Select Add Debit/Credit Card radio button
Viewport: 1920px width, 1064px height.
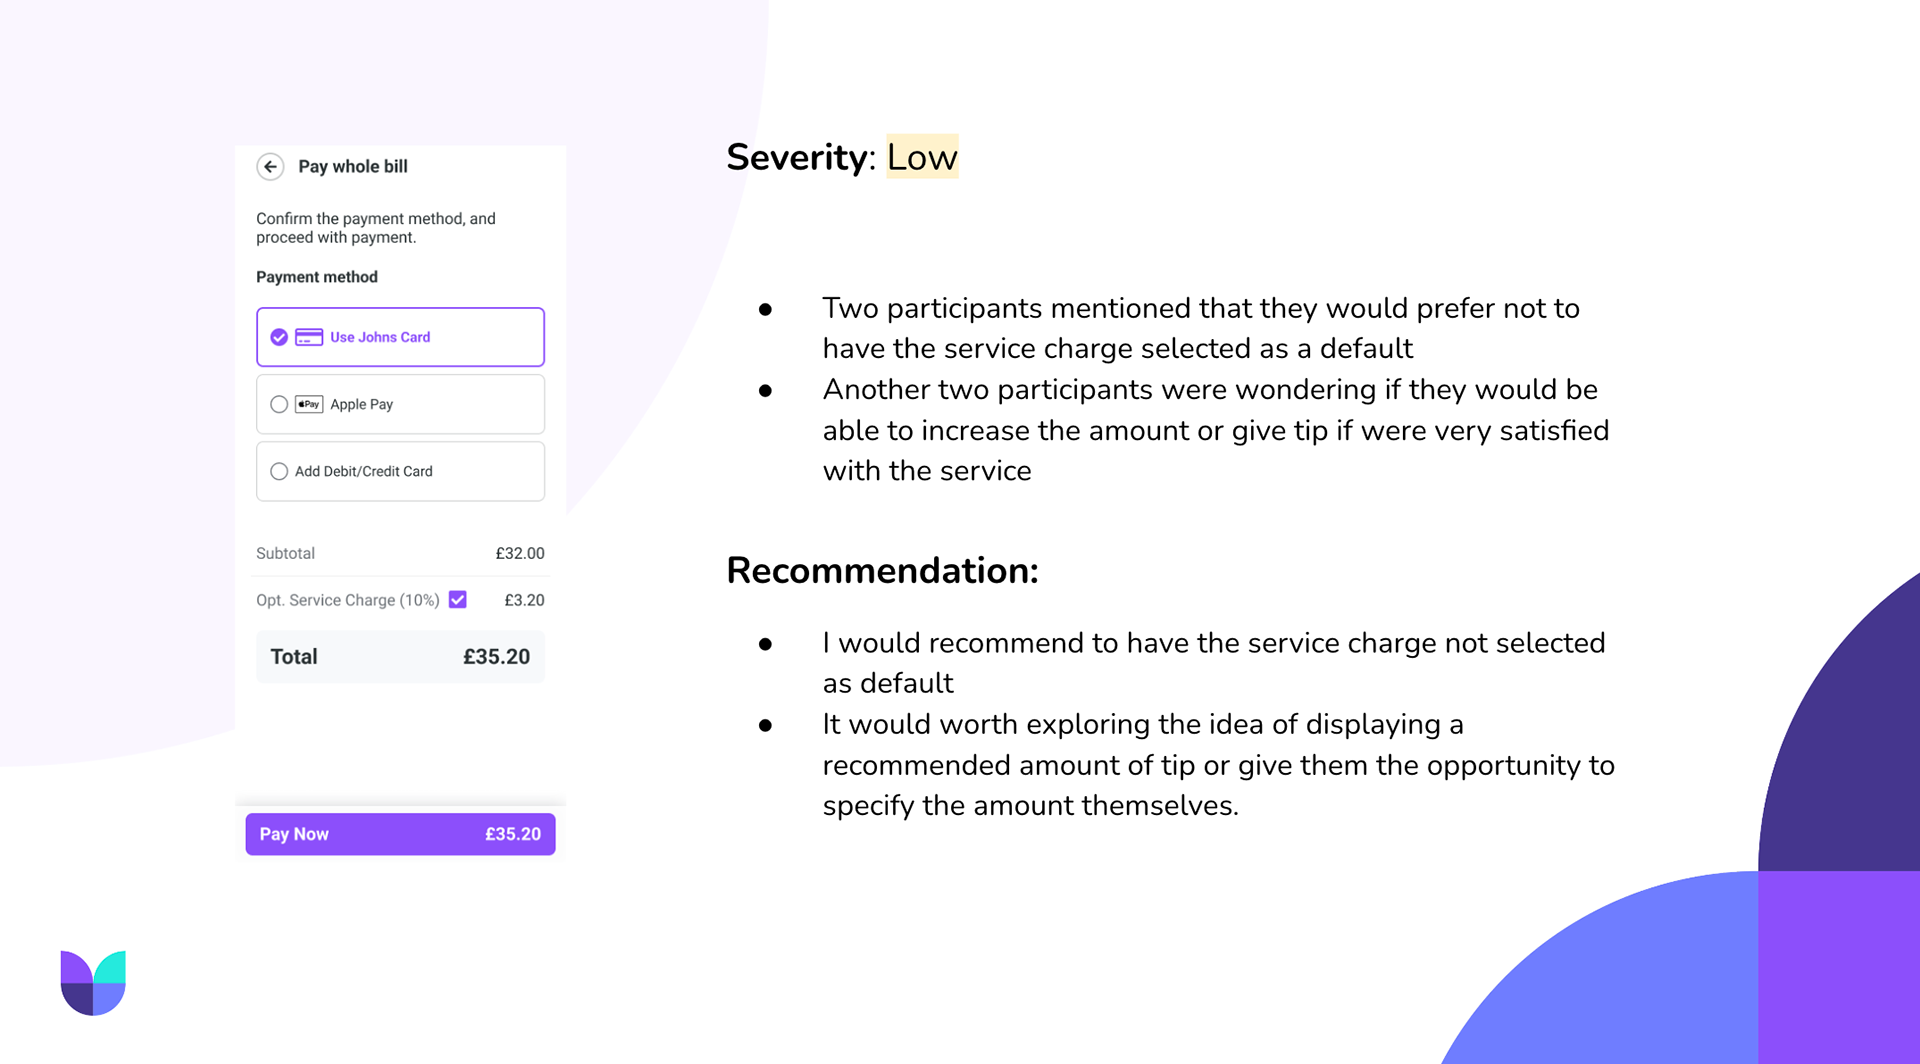tap(279, 471)
